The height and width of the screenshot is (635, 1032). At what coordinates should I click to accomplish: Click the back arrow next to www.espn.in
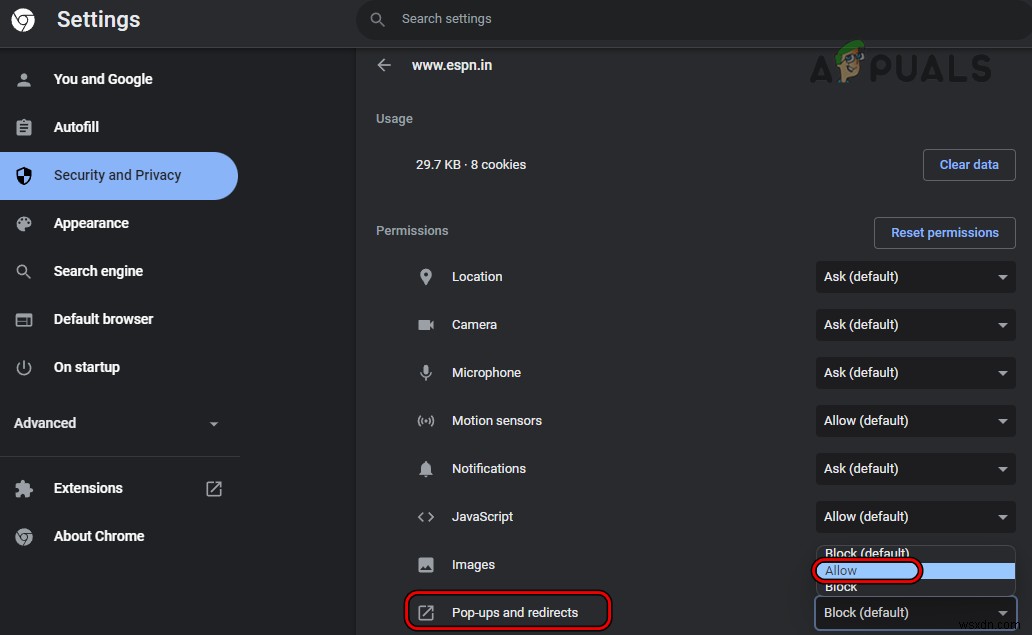point(384,64)
